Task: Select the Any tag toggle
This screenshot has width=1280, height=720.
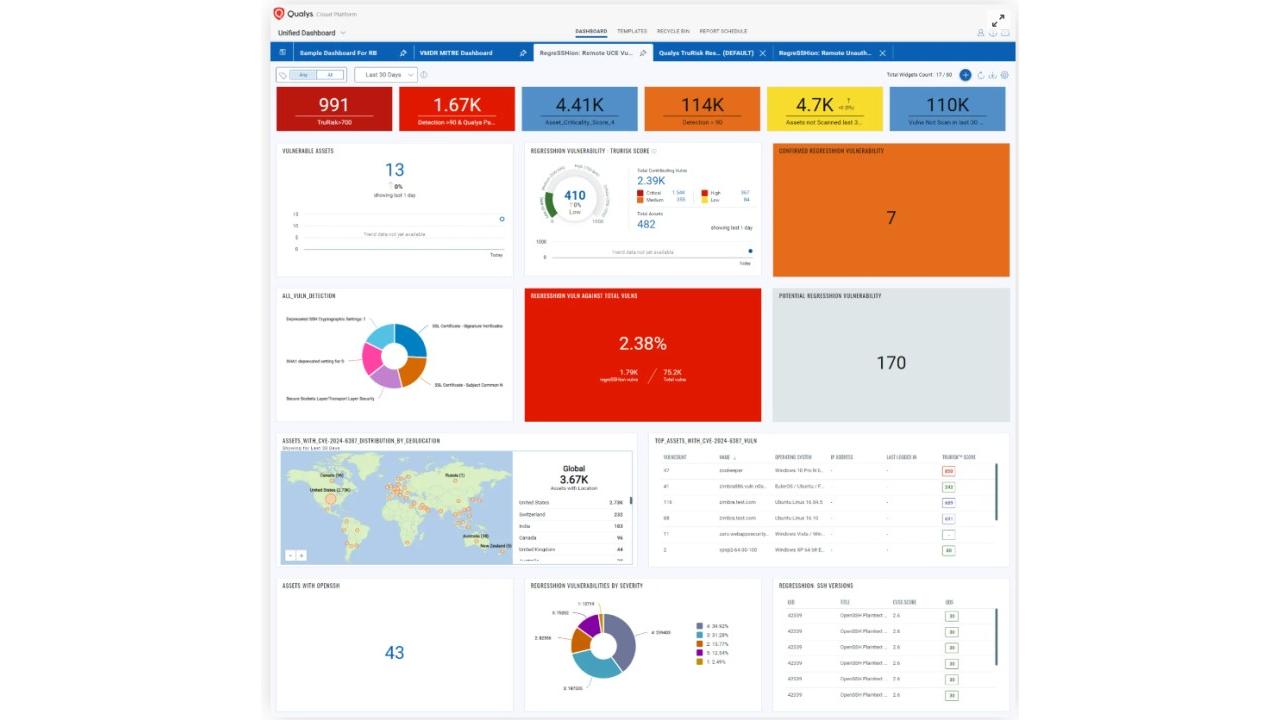Action: click(303, 75)
